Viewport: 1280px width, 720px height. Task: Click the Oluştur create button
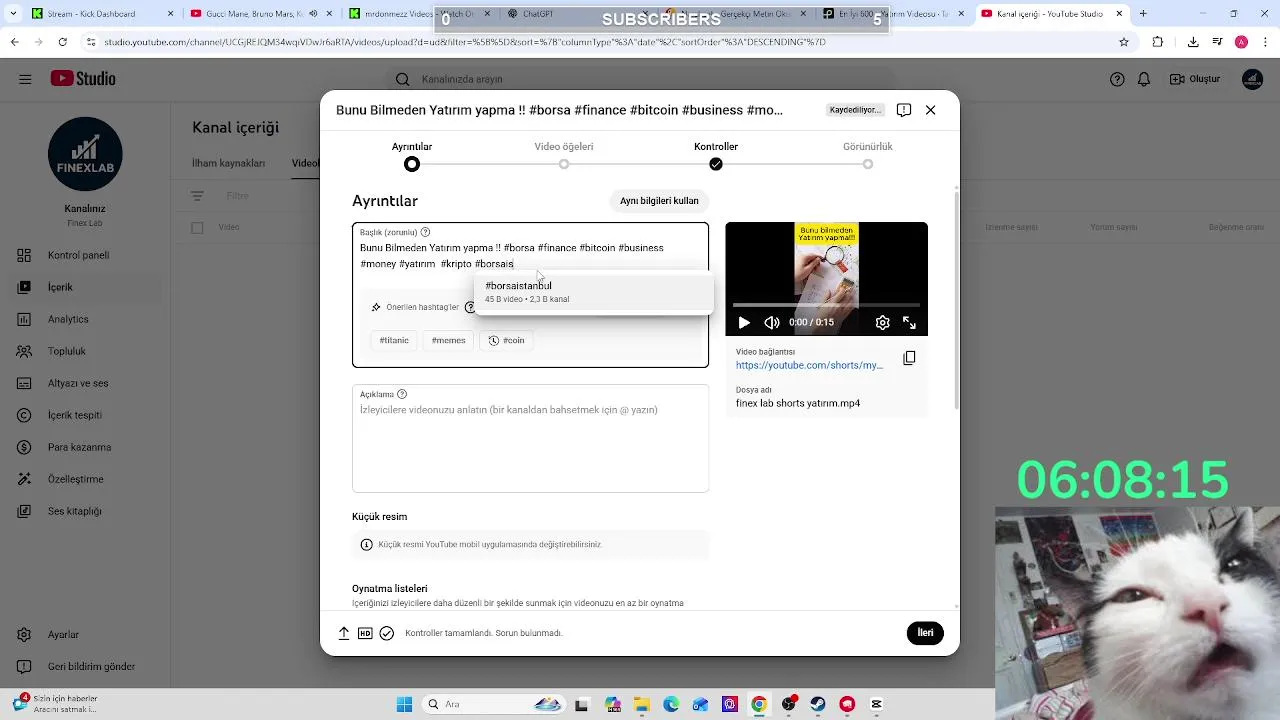click(x=1196, y=79)
